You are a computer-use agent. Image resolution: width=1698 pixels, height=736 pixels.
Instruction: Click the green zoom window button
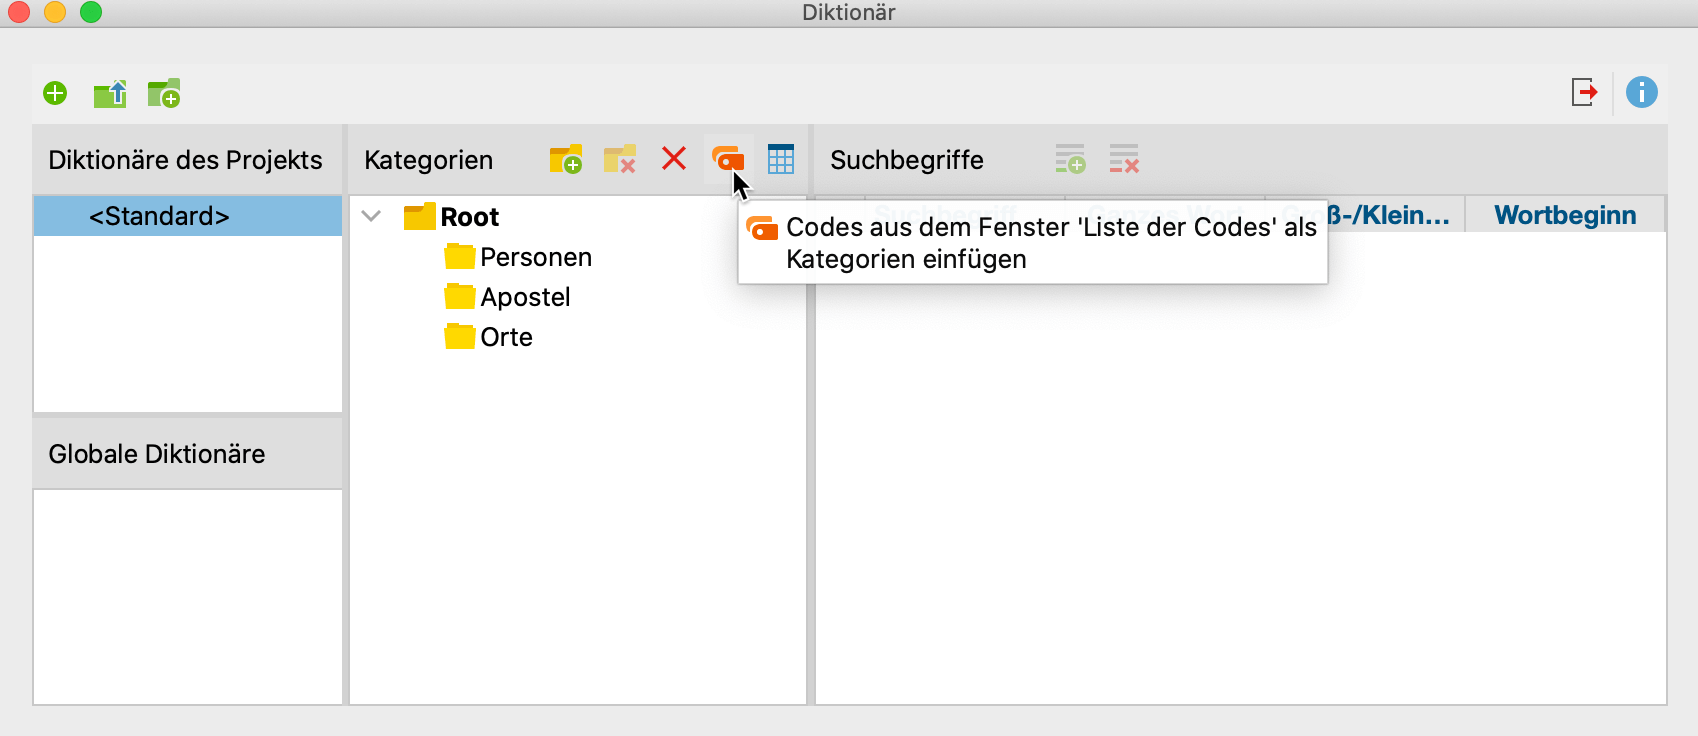[91, 12]
